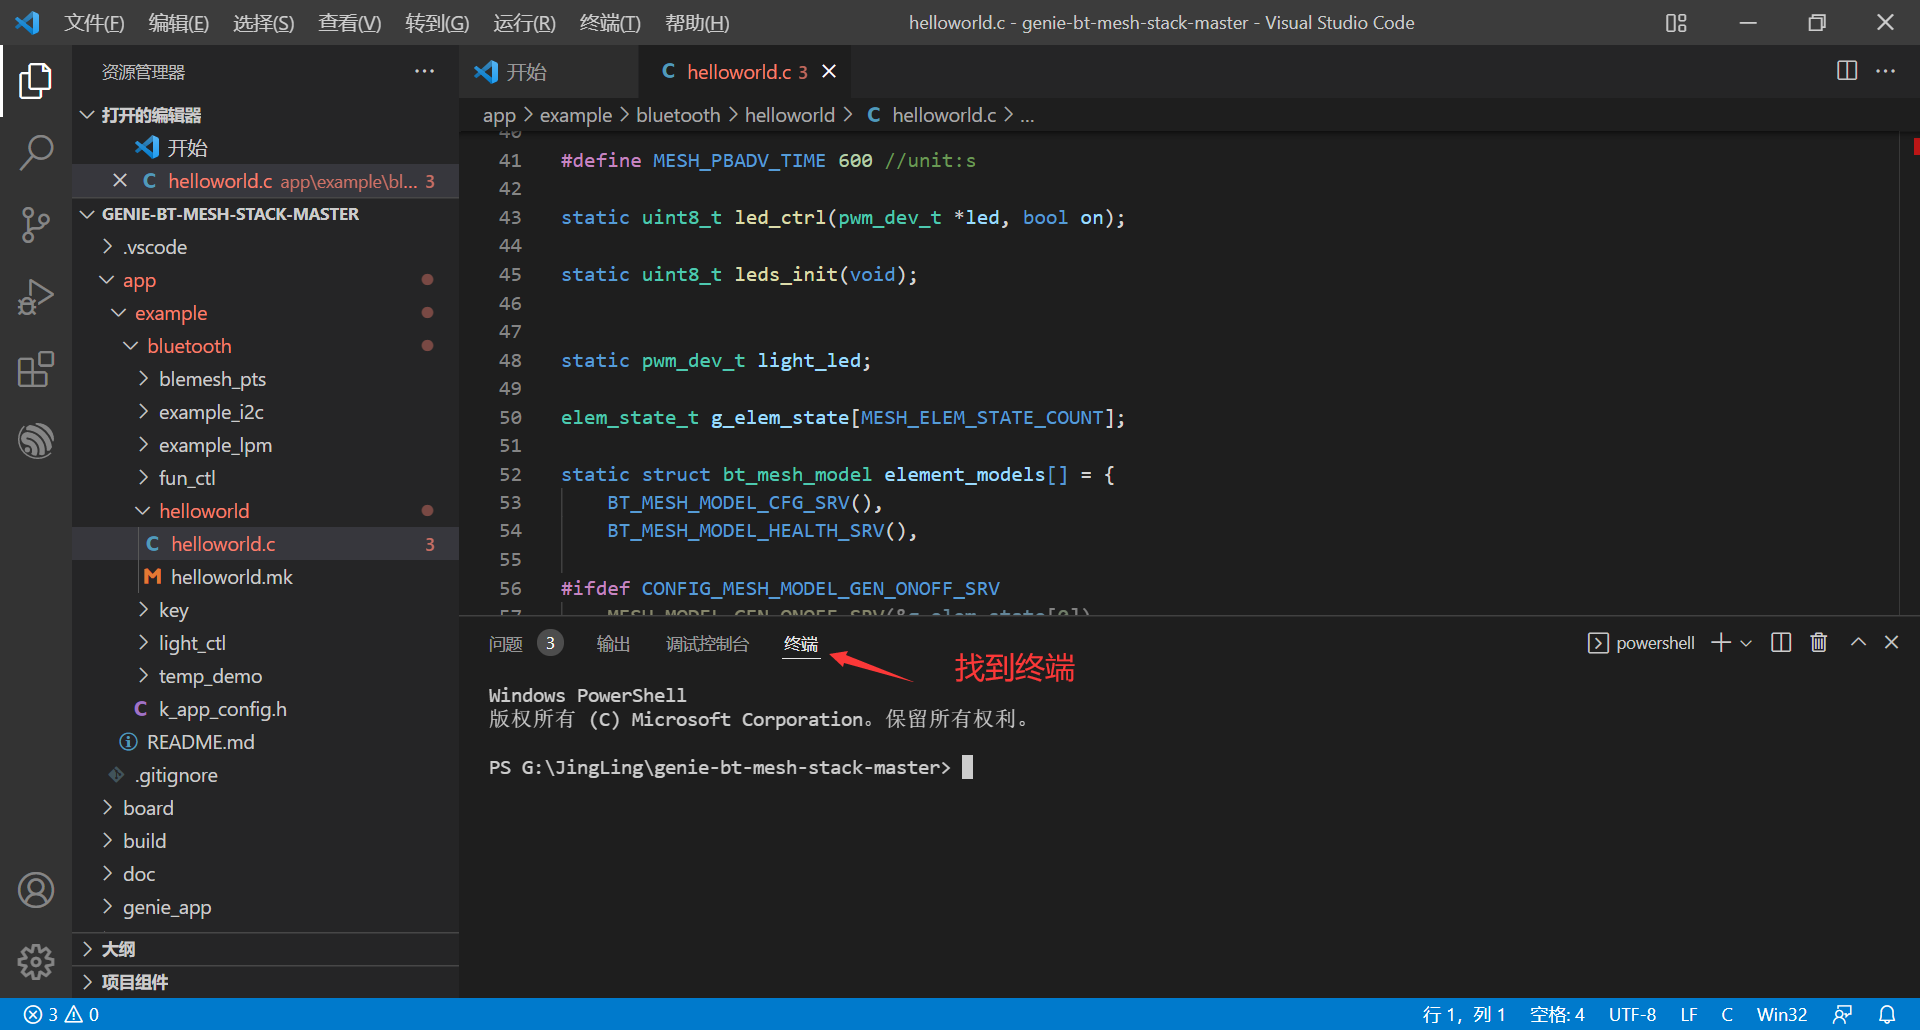This screenshot has width=1920, height=1030.
Task: Open the Search view in activity bar
Action: coord(36,153)
